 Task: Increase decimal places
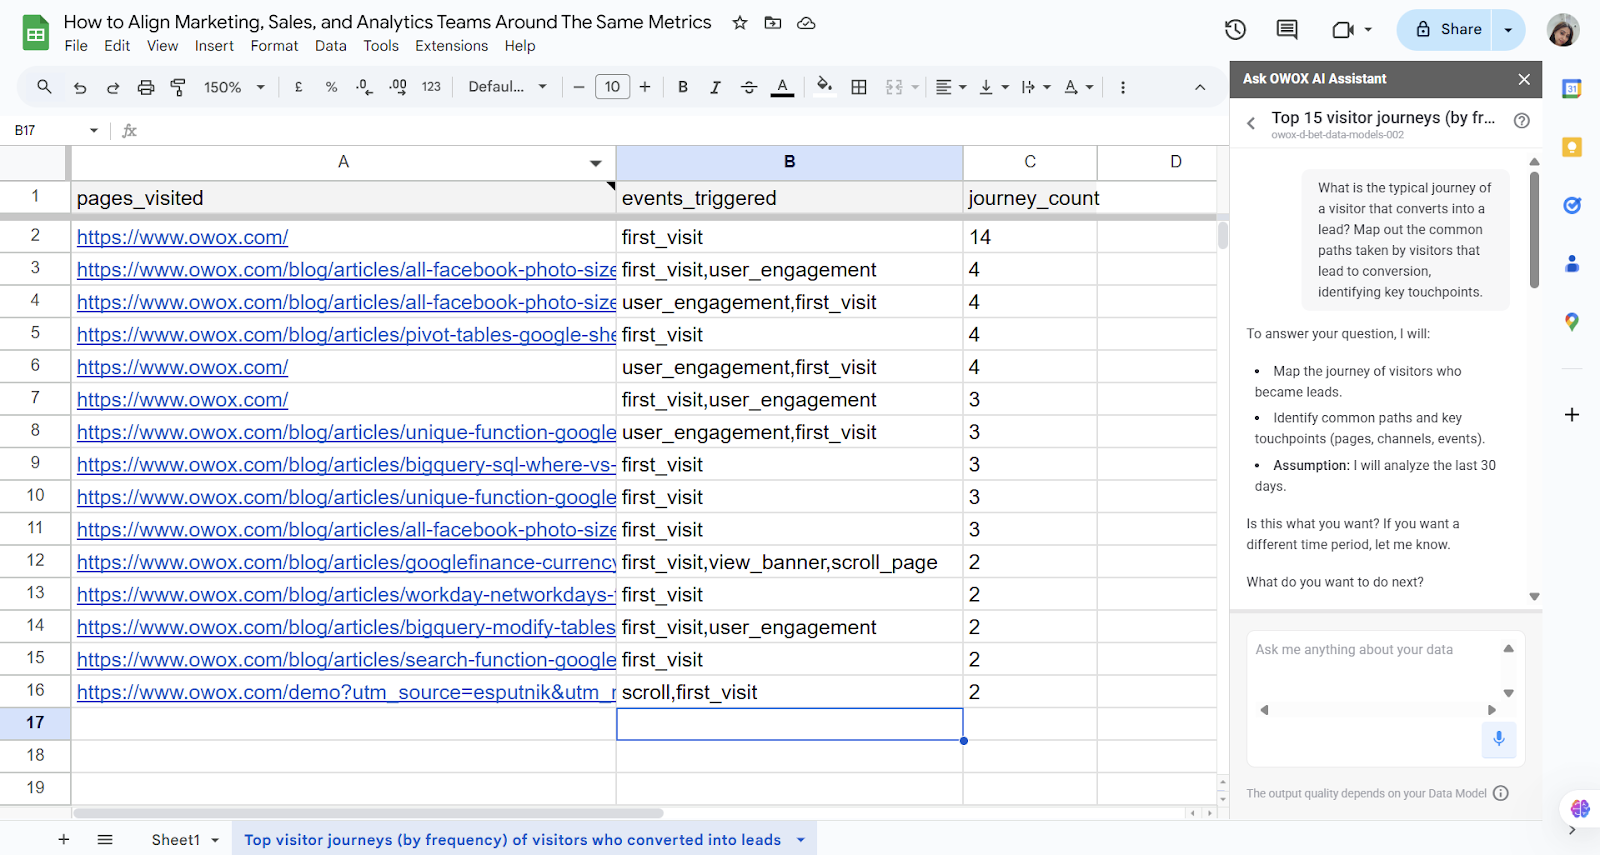398,87
